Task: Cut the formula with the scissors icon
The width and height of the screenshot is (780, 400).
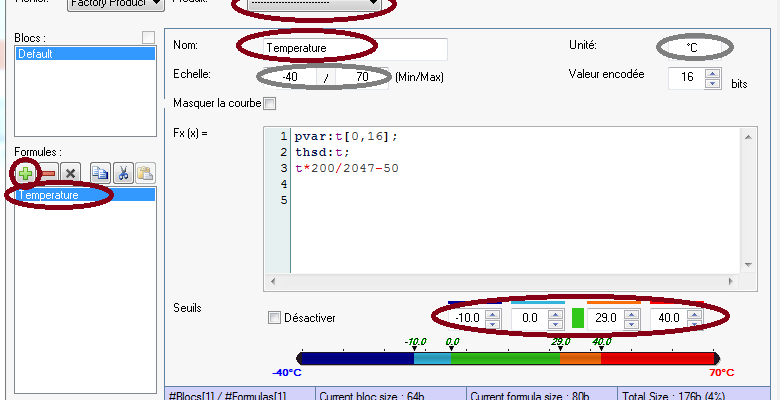Action: [x=123, y=173]
